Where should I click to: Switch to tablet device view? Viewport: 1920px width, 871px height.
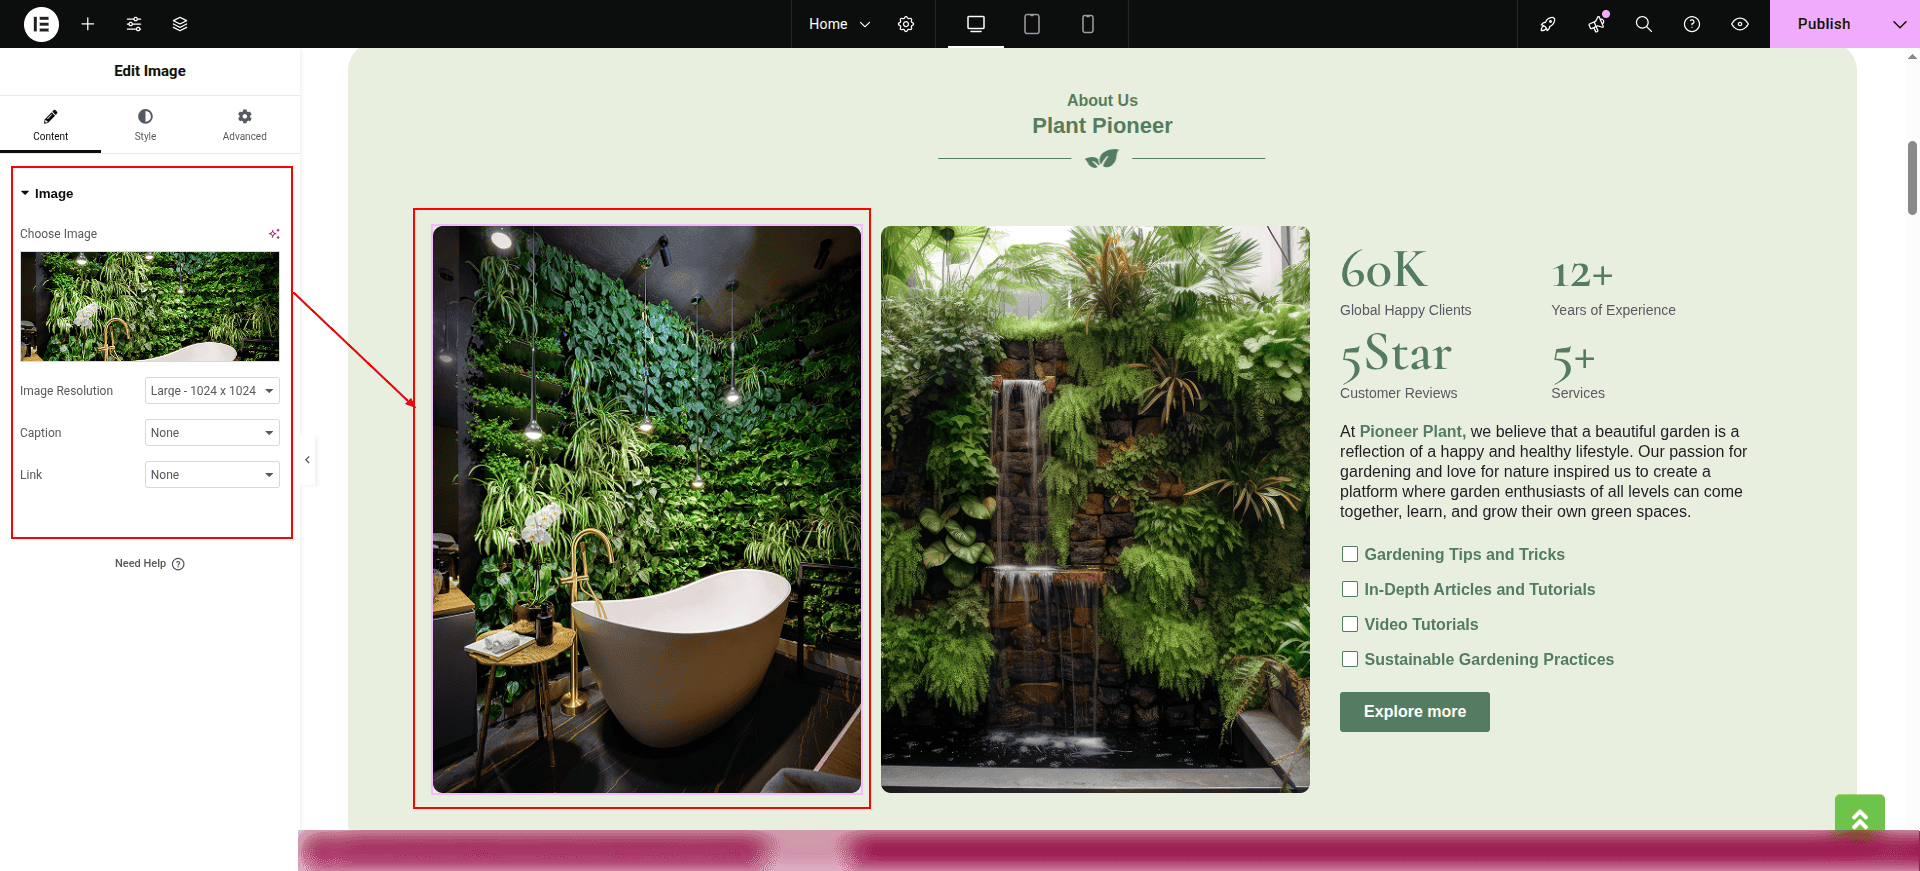[1032, 24]
